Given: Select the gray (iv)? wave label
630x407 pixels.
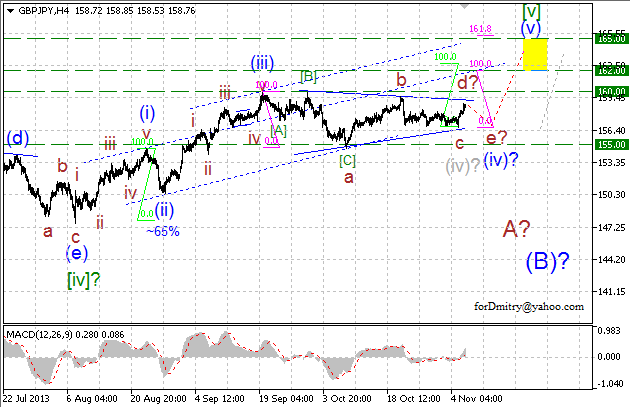Looking at the screenshot, I should (x=463, y=166).
